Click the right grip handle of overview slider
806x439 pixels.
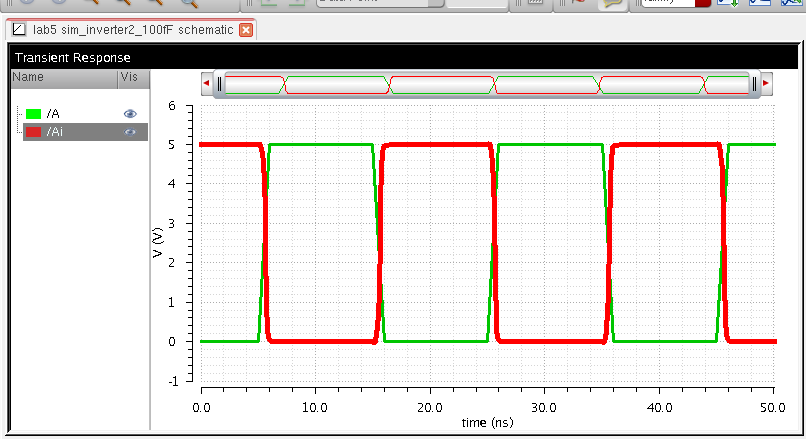click(755, 85)
